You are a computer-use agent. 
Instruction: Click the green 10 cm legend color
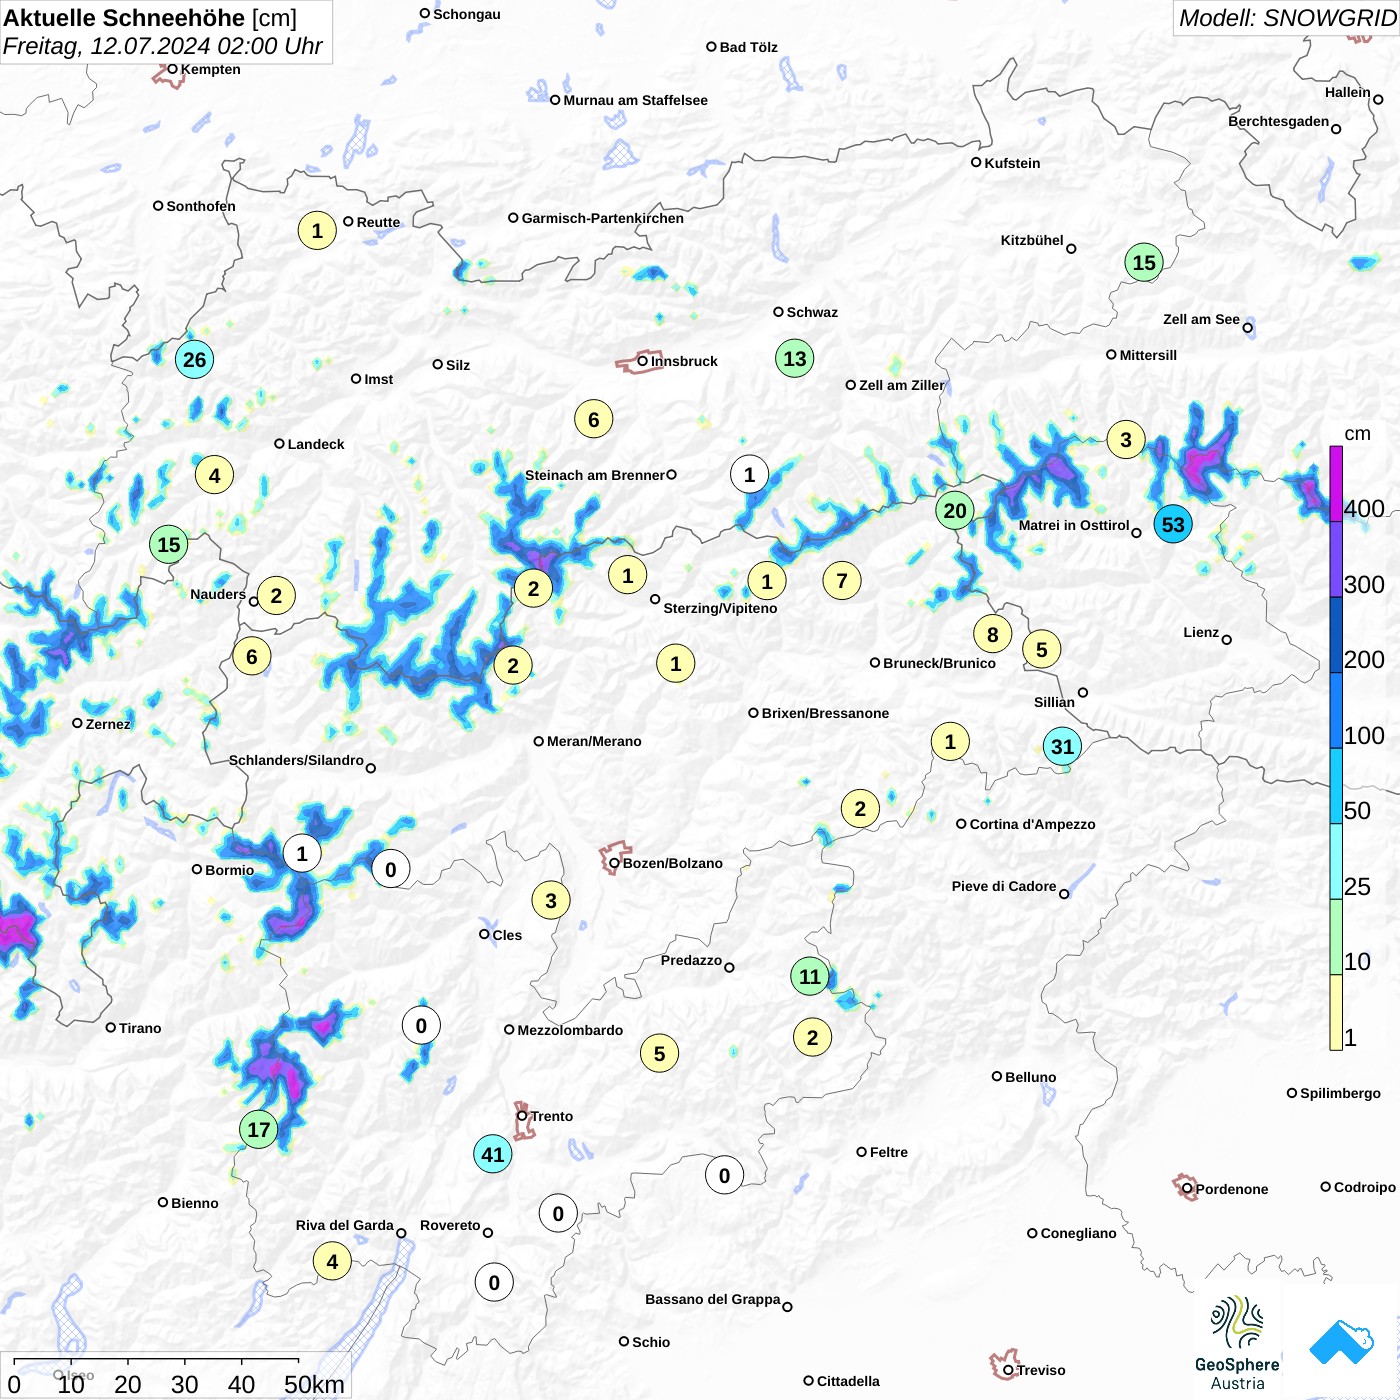click(x=1336, y=937)
